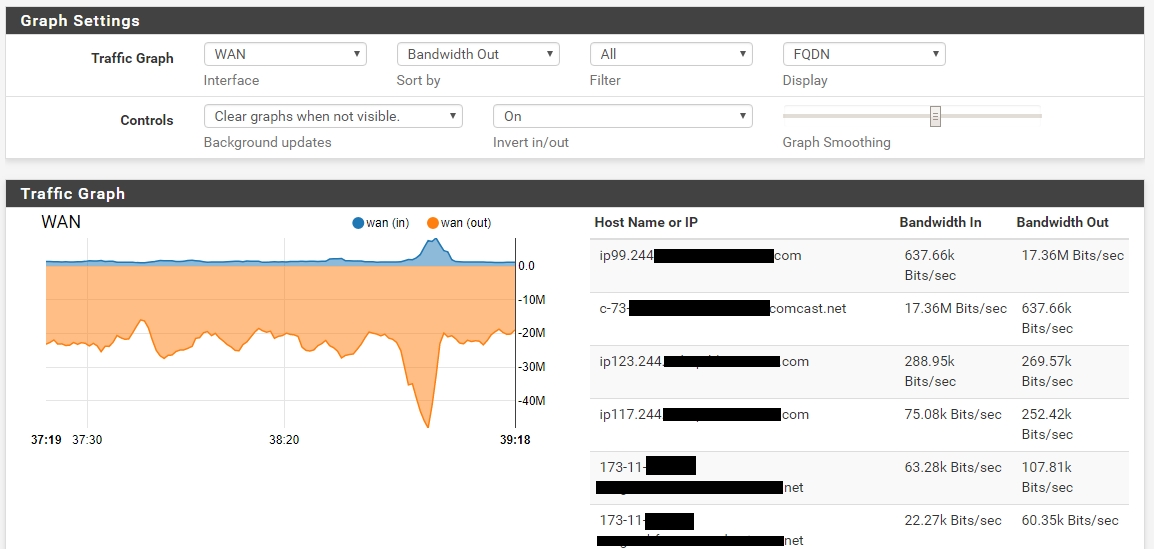Click the Graph Smoothing slider handle
1154x549 pixels.
pos(935,116)
